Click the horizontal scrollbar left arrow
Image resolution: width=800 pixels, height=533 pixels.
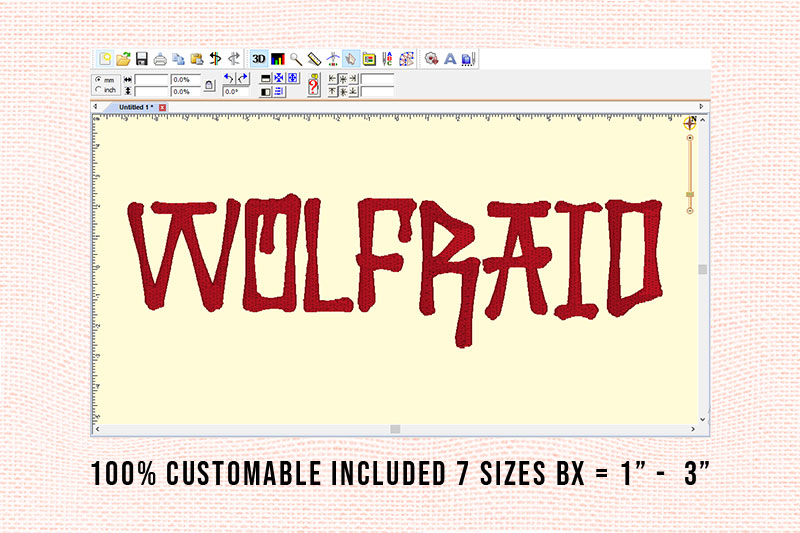click(97, 429)
